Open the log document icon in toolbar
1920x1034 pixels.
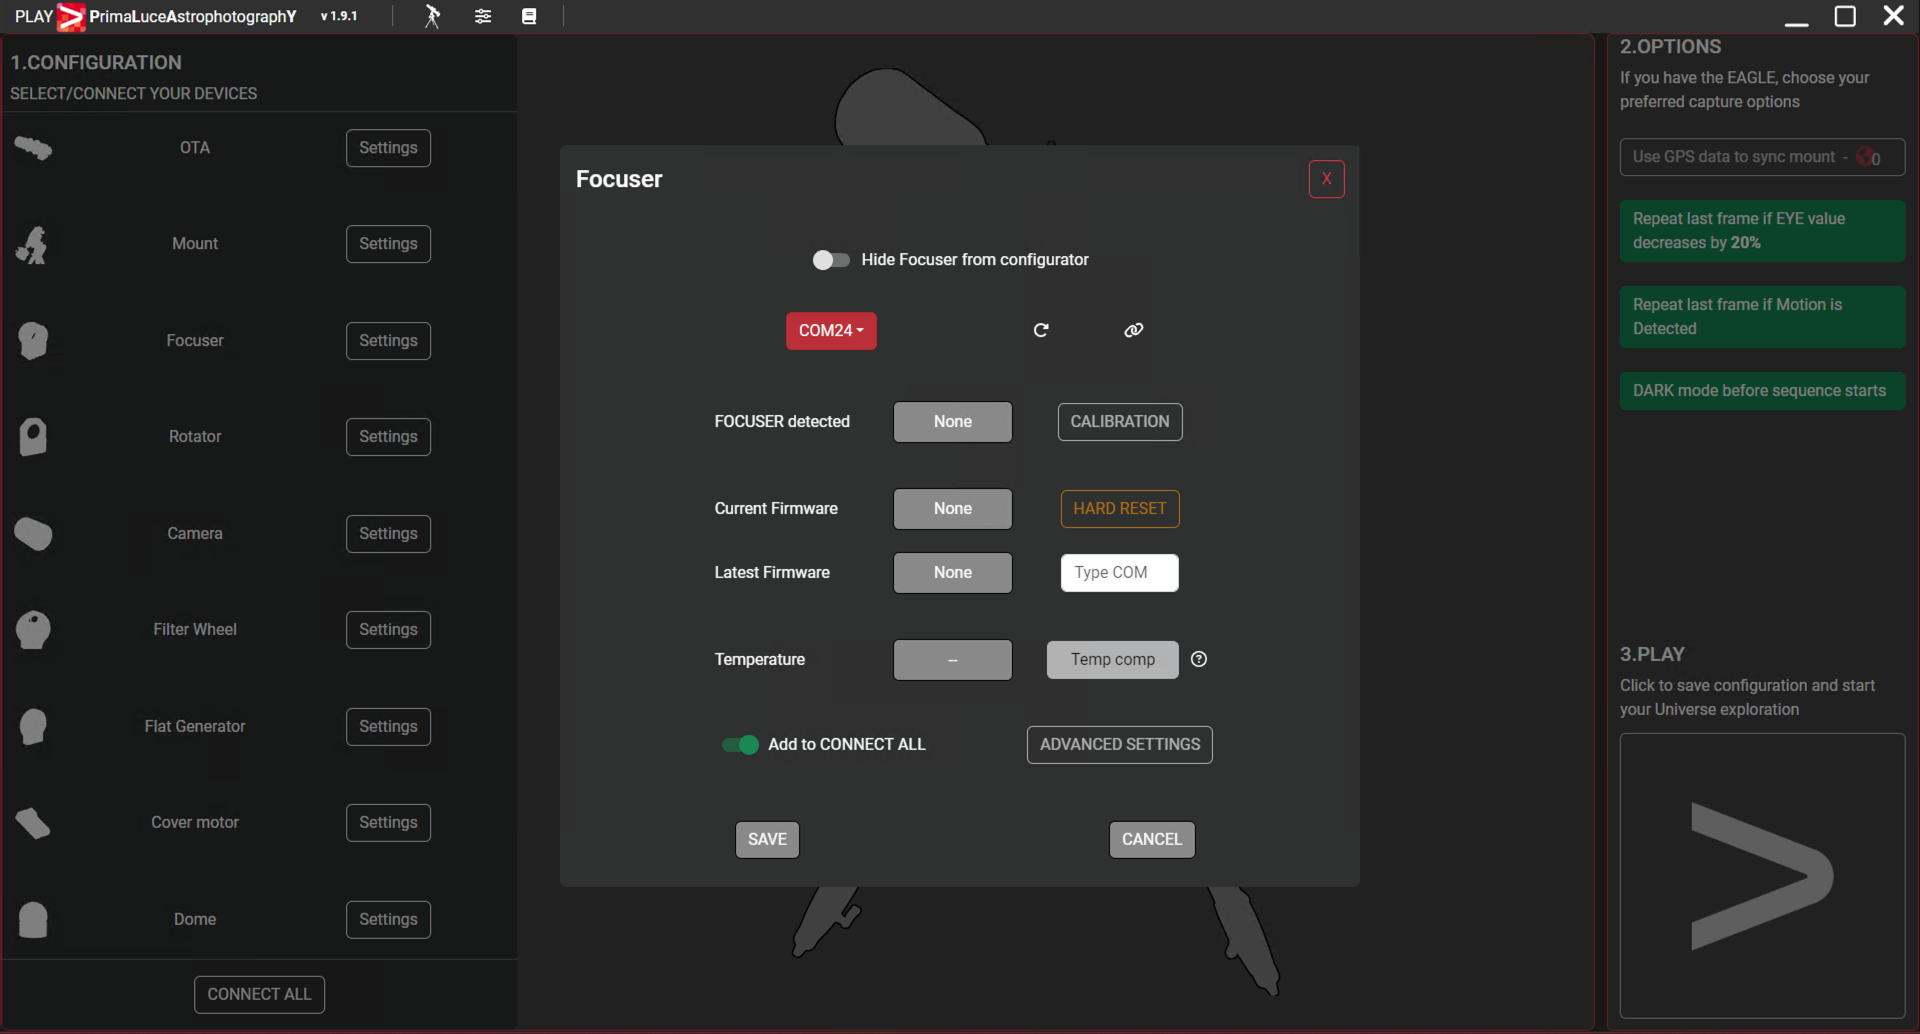529,16
